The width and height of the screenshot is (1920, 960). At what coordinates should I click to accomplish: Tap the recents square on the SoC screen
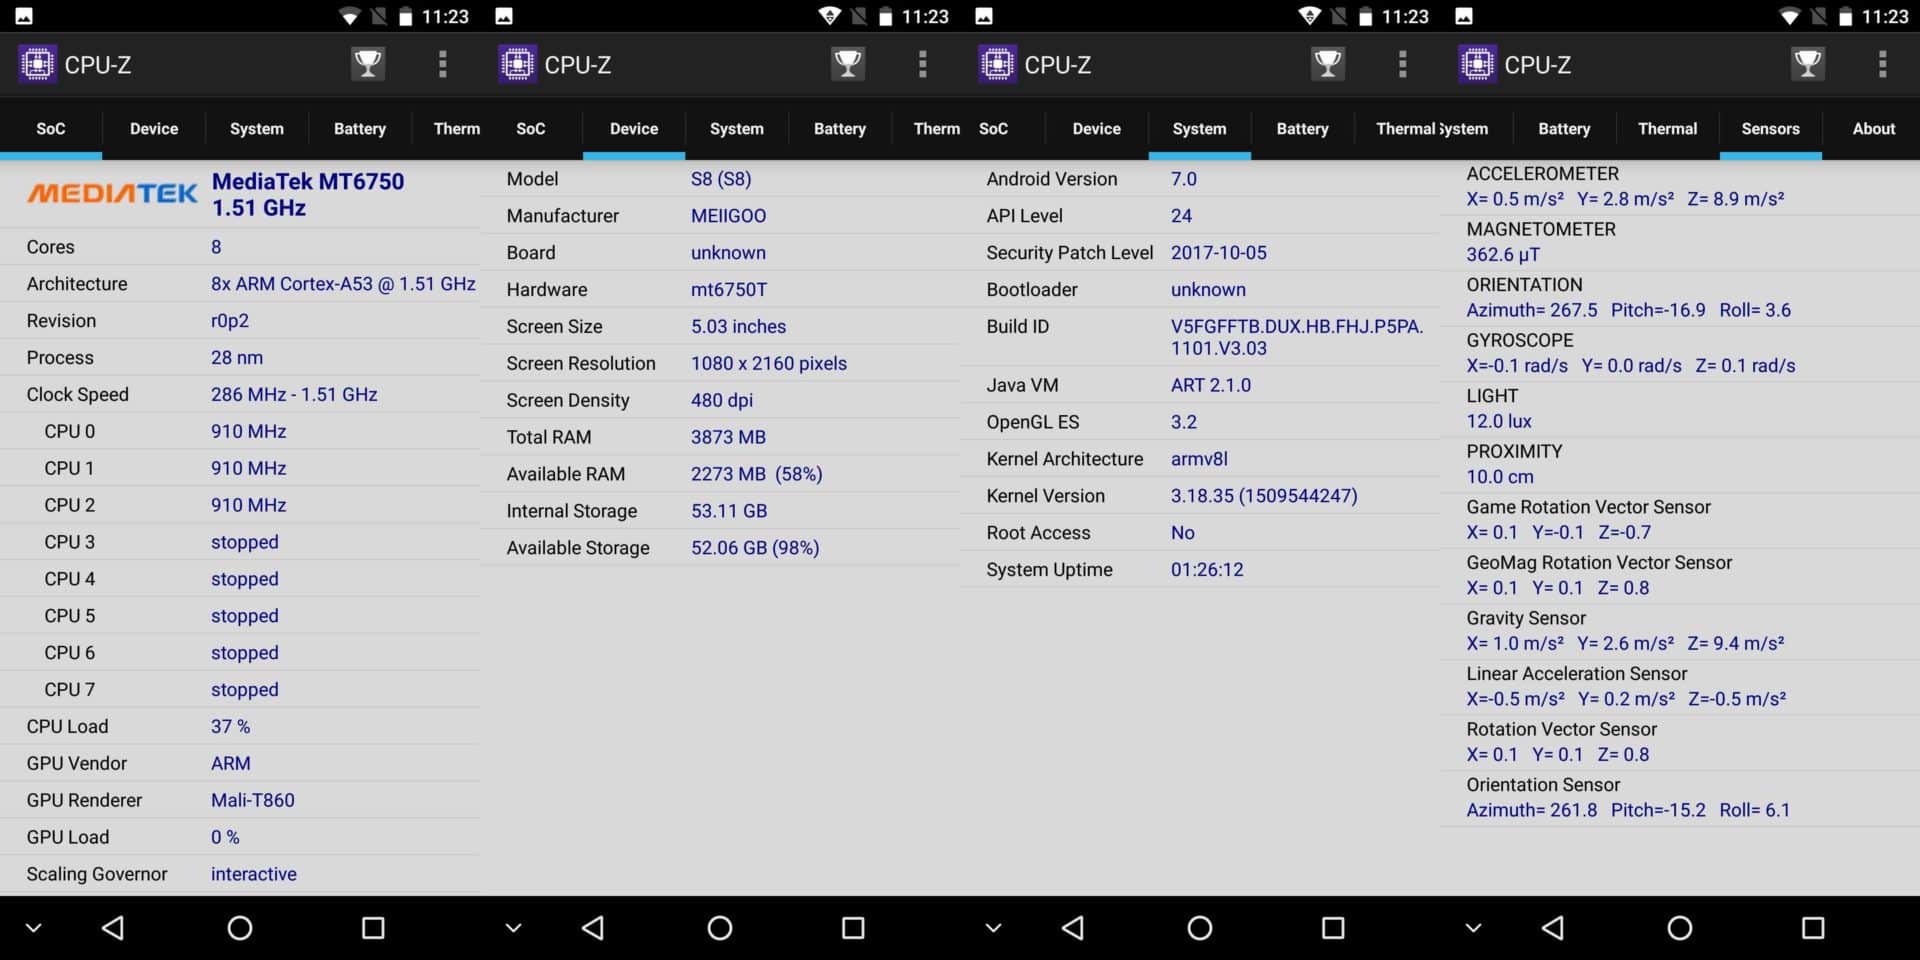click(373, 928)
